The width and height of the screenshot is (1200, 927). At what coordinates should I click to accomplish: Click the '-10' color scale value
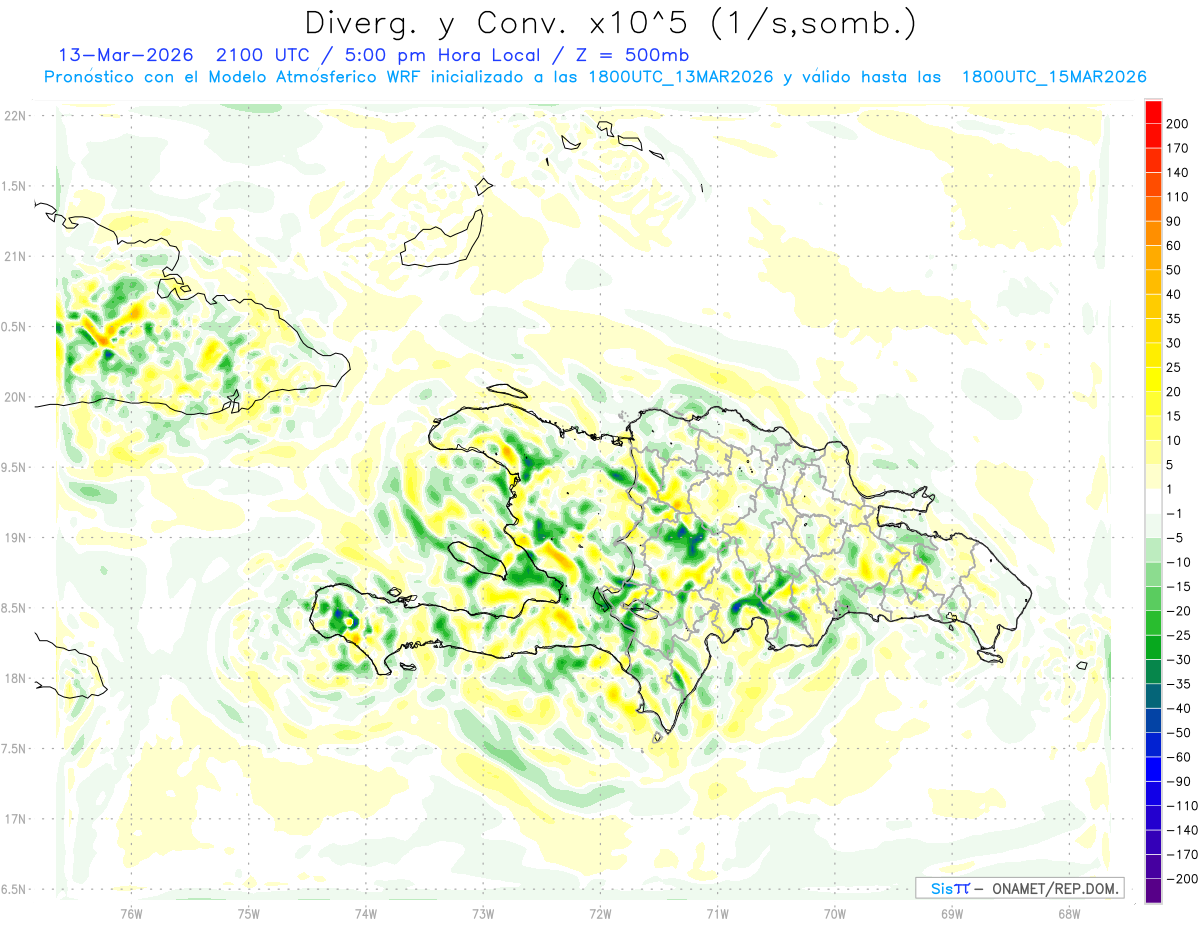click(x=1176, y=562)
